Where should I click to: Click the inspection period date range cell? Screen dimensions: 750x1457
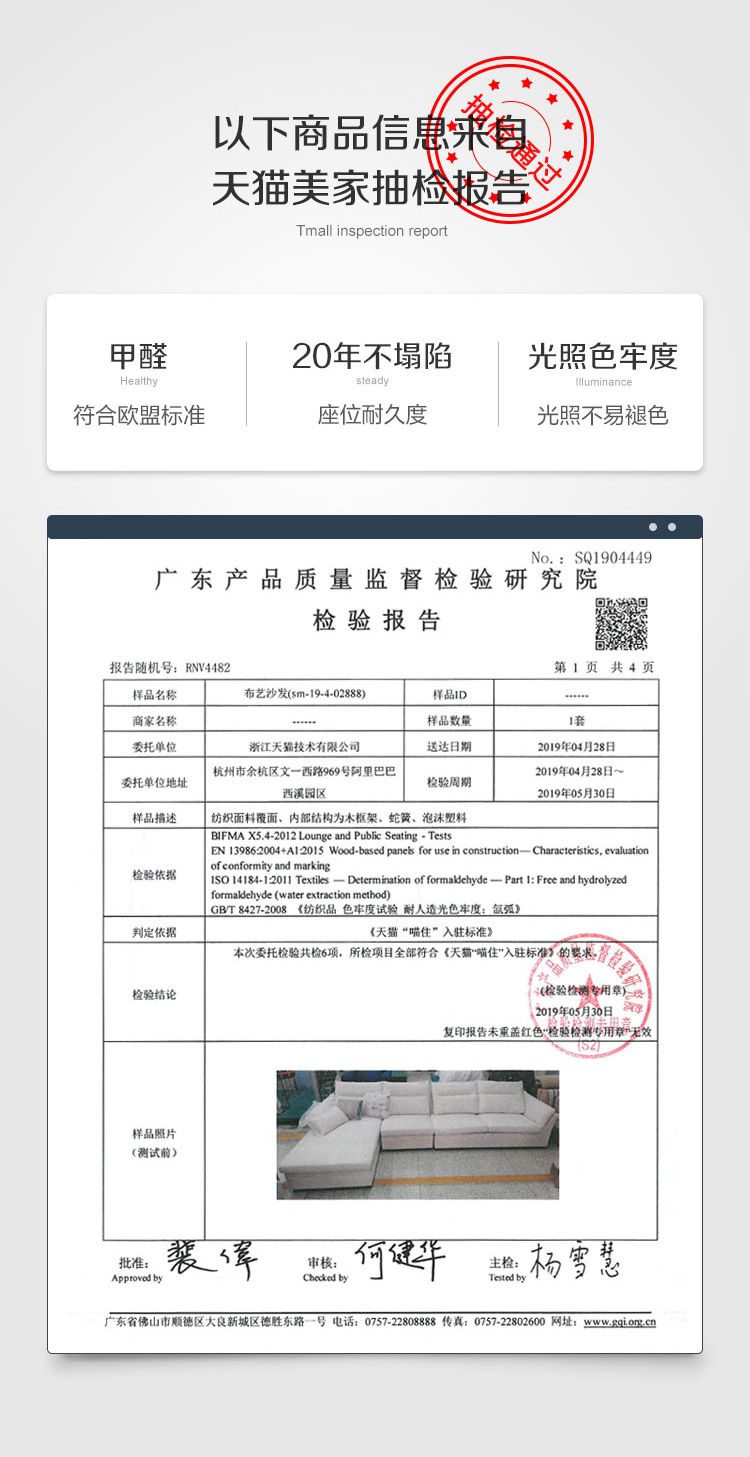tap(577, 782)
